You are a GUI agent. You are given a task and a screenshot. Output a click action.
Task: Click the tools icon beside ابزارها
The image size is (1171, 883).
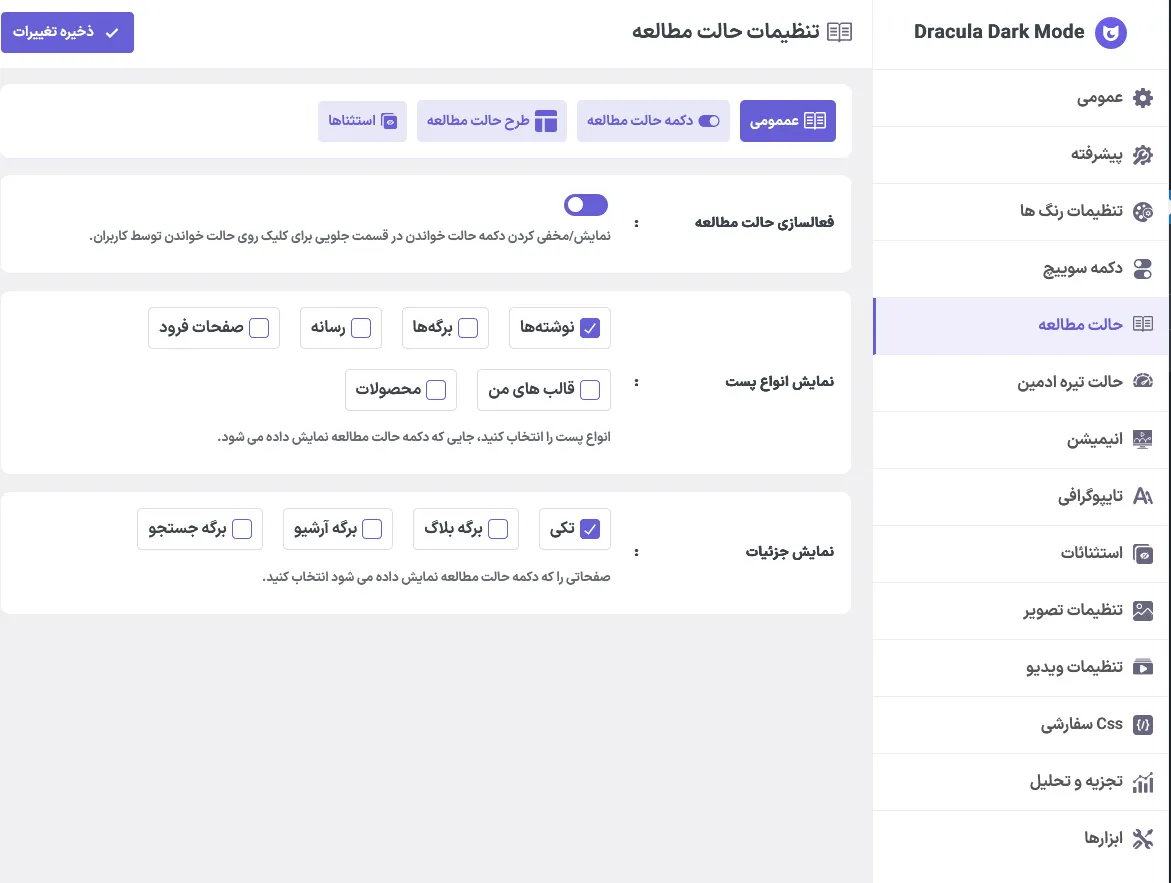pyautogui.click(x=1143, y=839)
